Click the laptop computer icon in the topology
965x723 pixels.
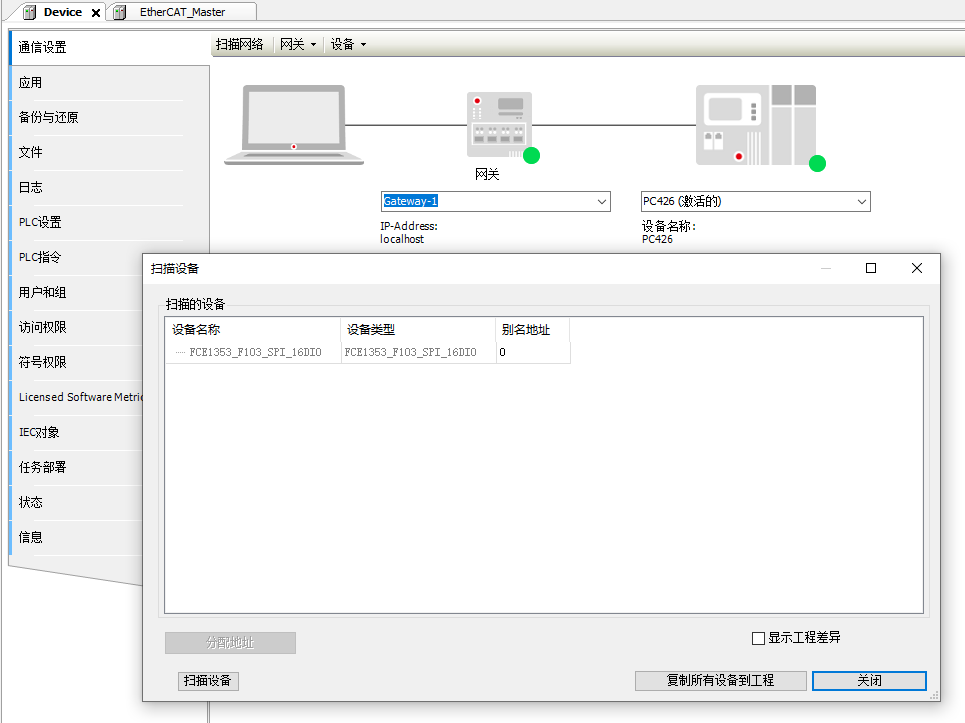(294, 125)
